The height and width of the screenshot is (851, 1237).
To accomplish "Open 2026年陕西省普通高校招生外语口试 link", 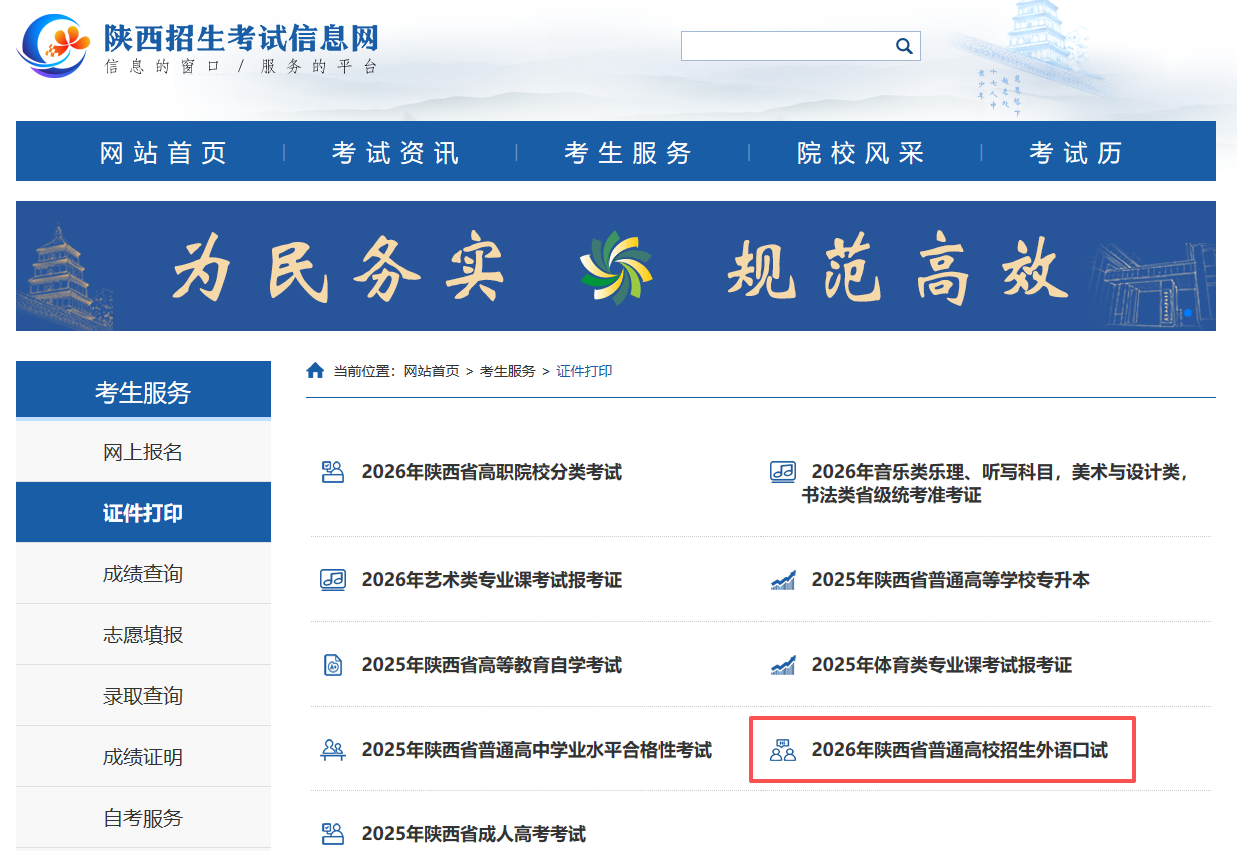I will point(960,749).
